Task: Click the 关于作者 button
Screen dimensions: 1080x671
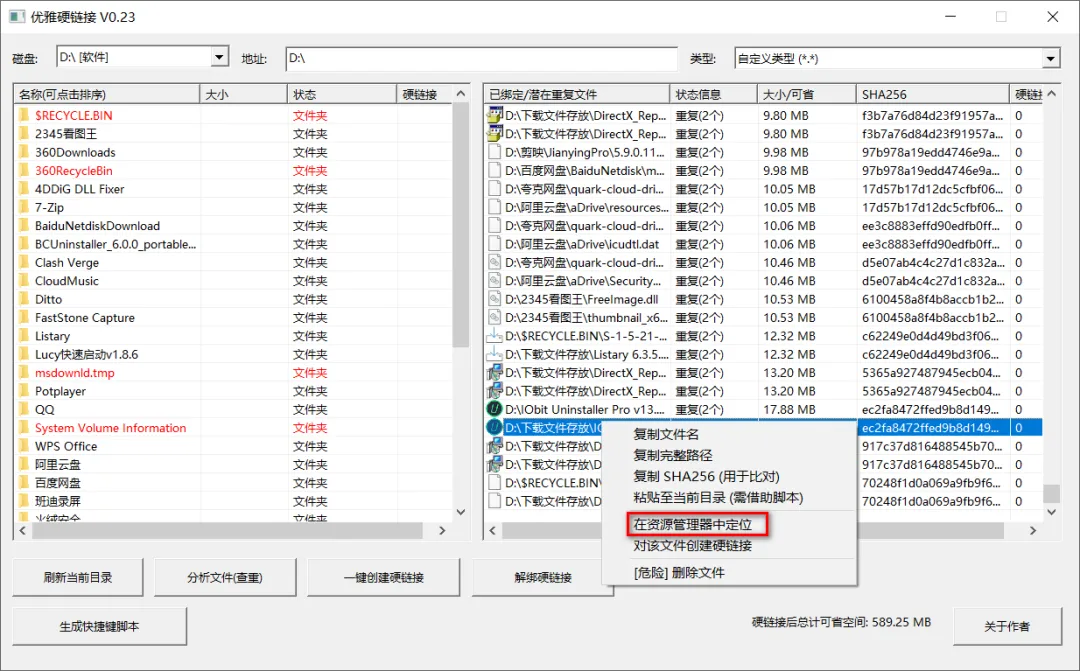Action: click(x=1007, y=626)
